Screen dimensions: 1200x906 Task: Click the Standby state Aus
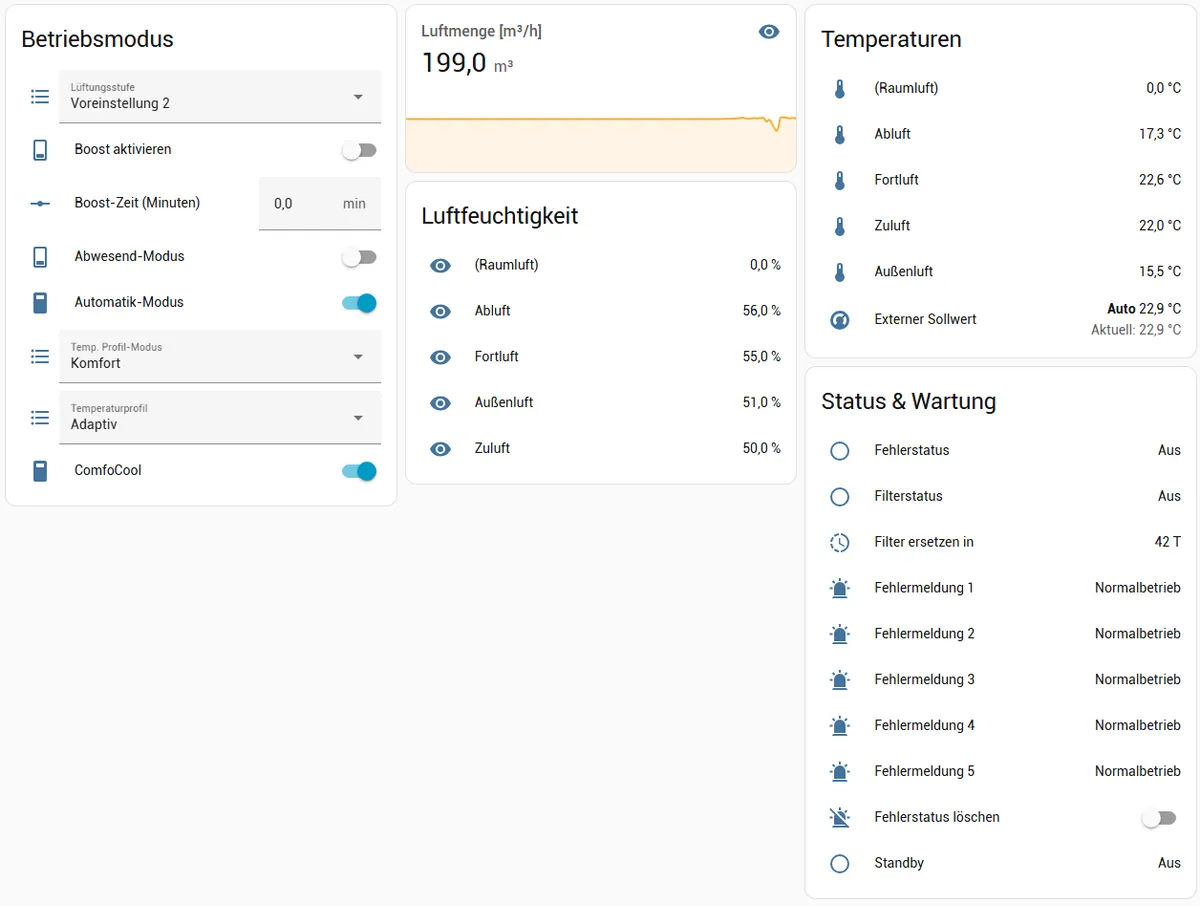tap(1169, 863)
